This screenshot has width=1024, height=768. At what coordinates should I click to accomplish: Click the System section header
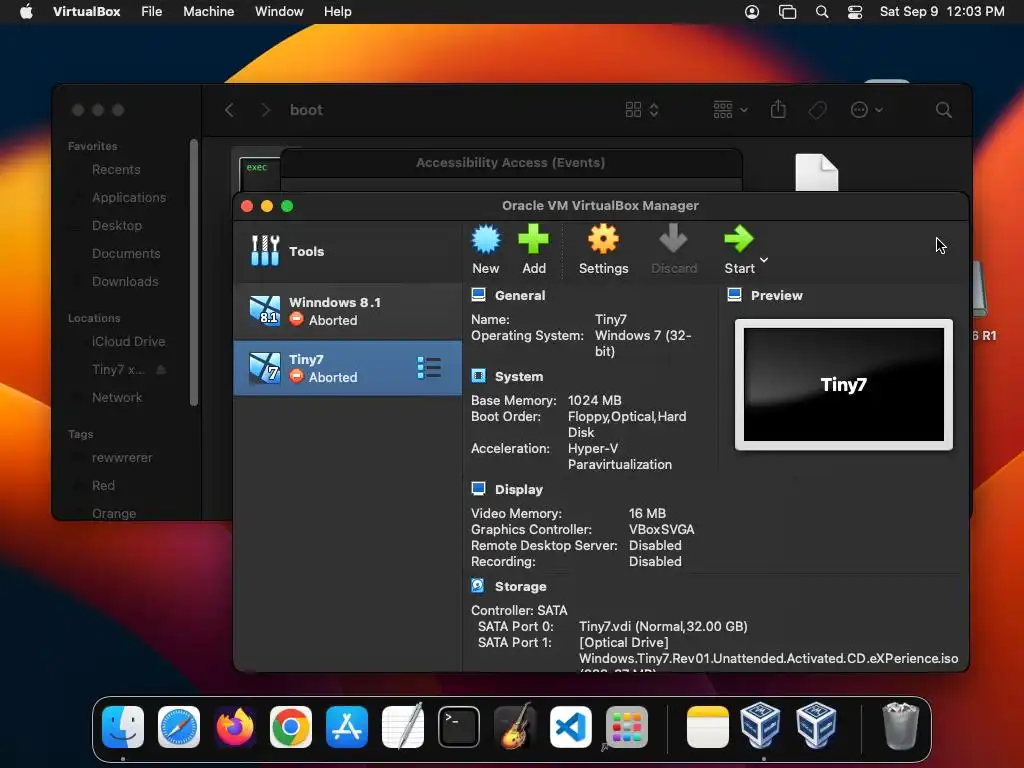[x=519, y=376]
